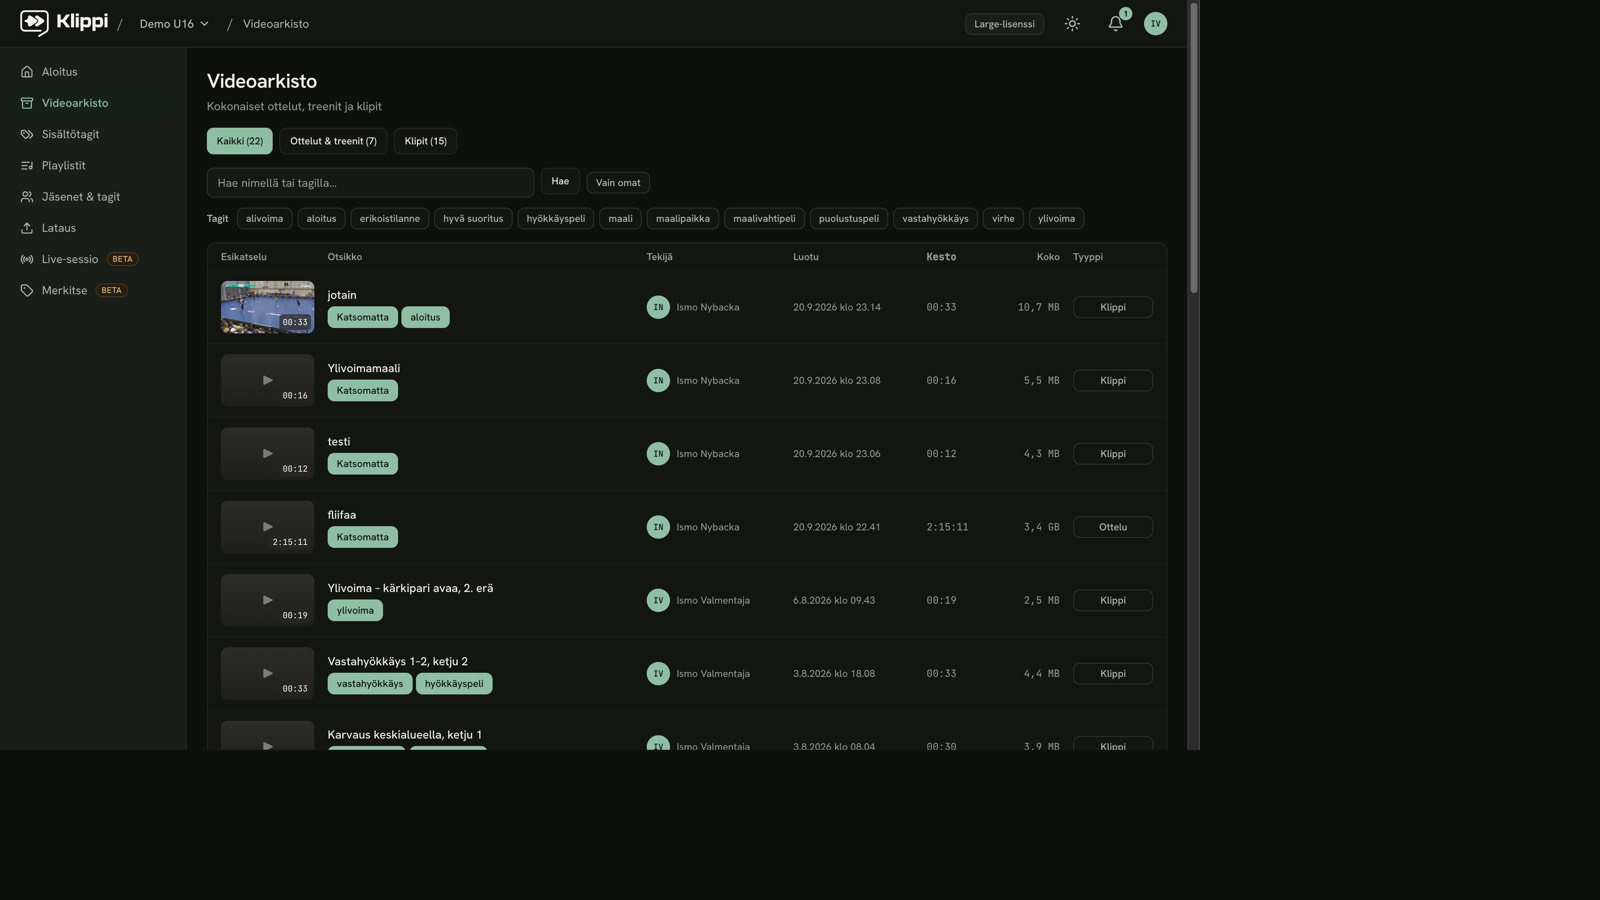
Task: Click the Klippi logo icon
Action: pos(34,23)
